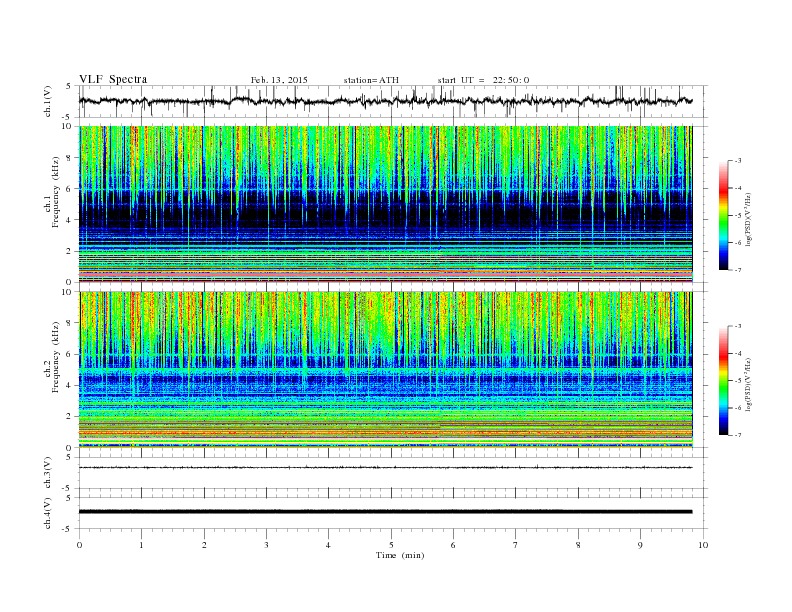Click the upper color bar '-7' tick
The image size is (792, 612).
coord(738,270)
